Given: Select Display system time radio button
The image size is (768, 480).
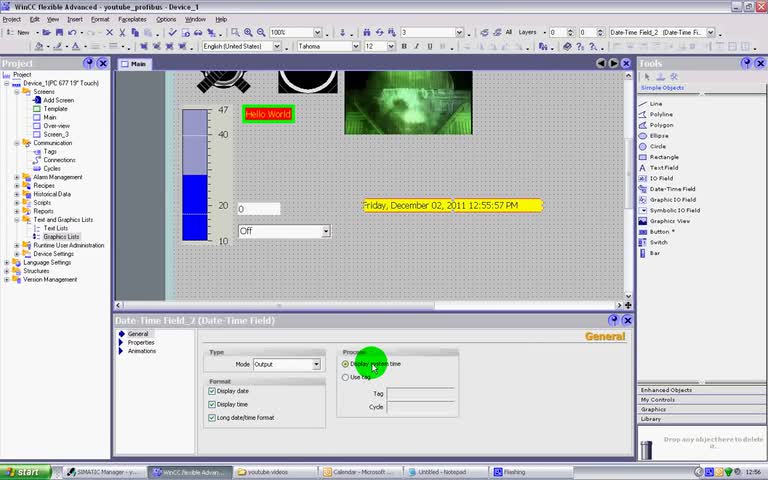Looking at the screenshot, I should [x=345, y=364].
